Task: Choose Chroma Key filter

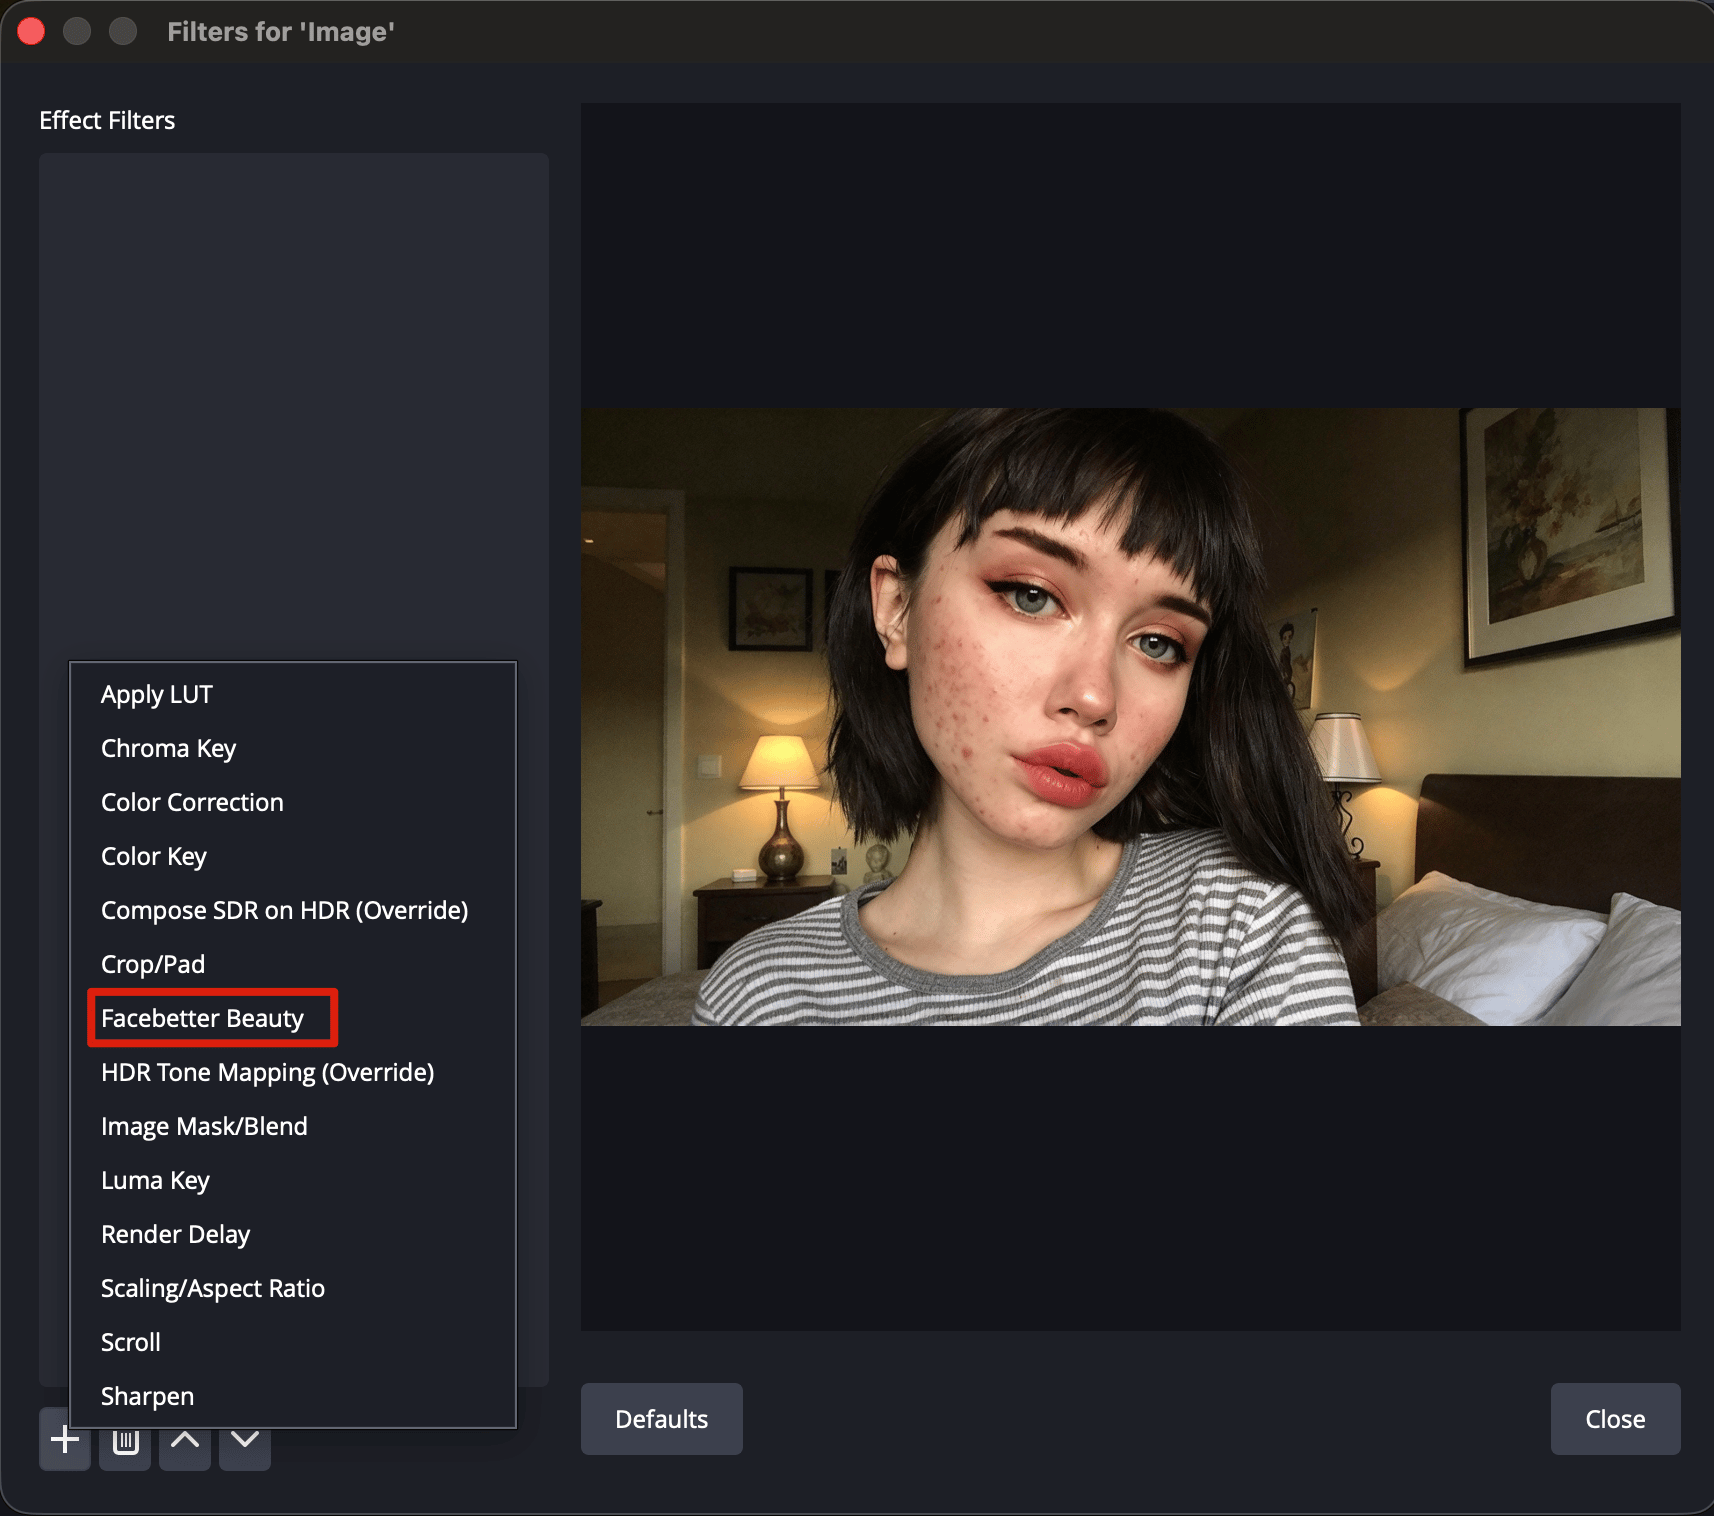Action: click(x=293, y=748)
